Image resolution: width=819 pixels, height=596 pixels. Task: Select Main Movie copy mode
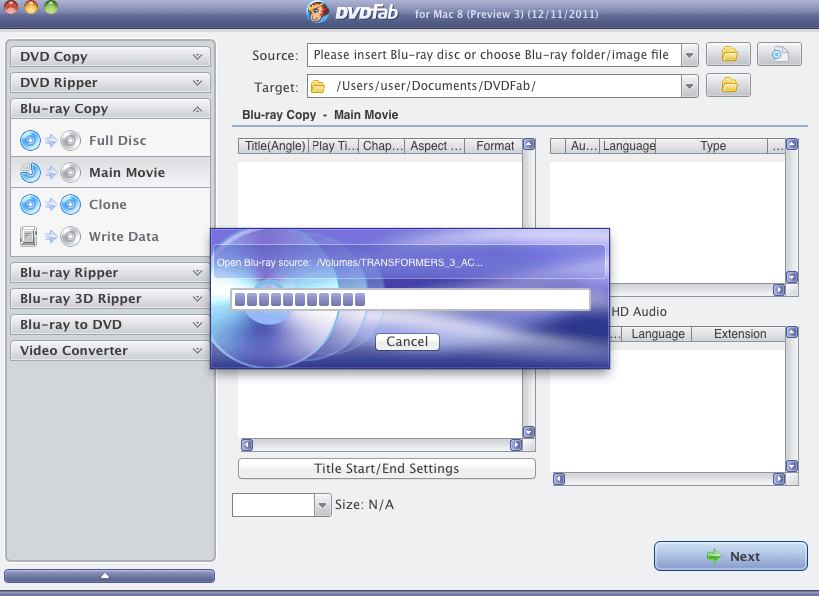pos(110,172)
